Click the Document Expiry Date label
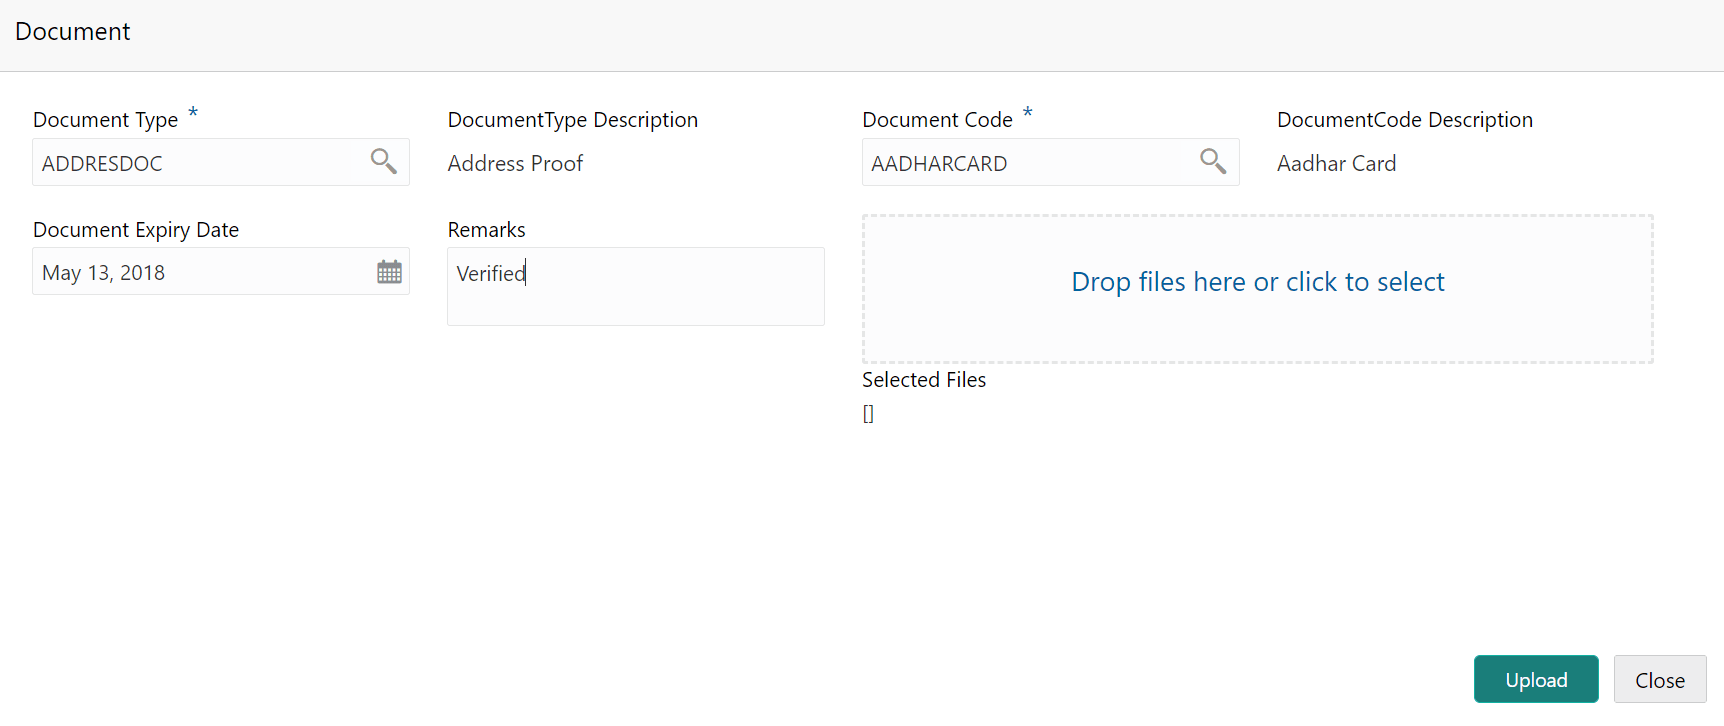Screen dimensions: 1724x726 coord(136,230)
